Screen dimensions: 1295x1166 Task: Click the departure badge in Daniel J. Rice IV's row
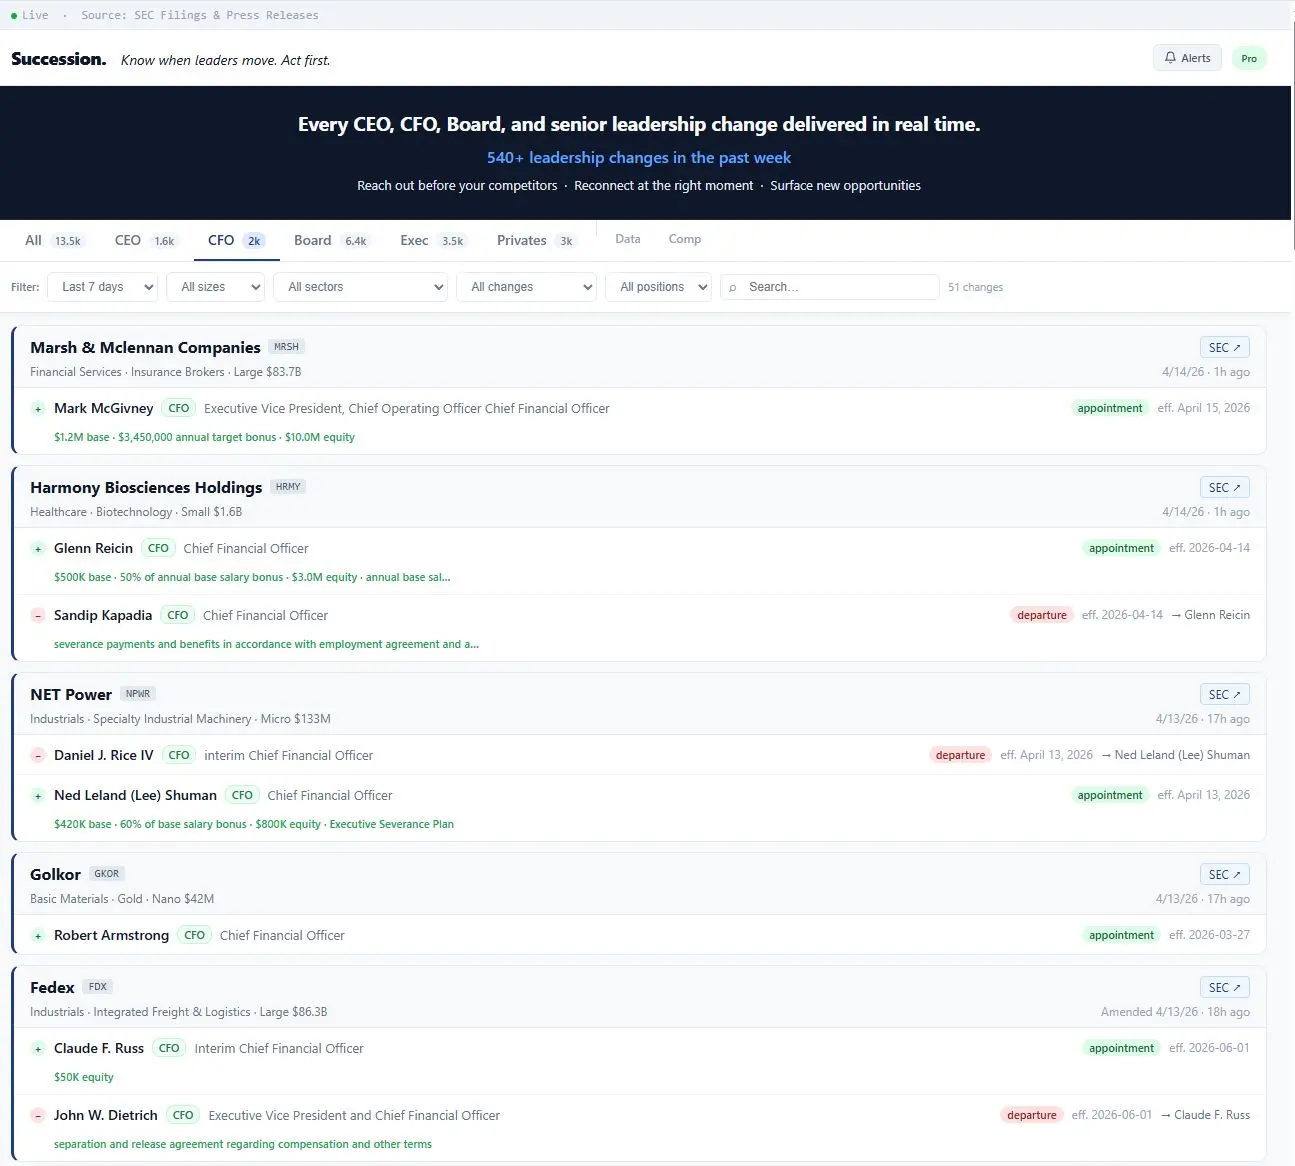pos(960,755)
